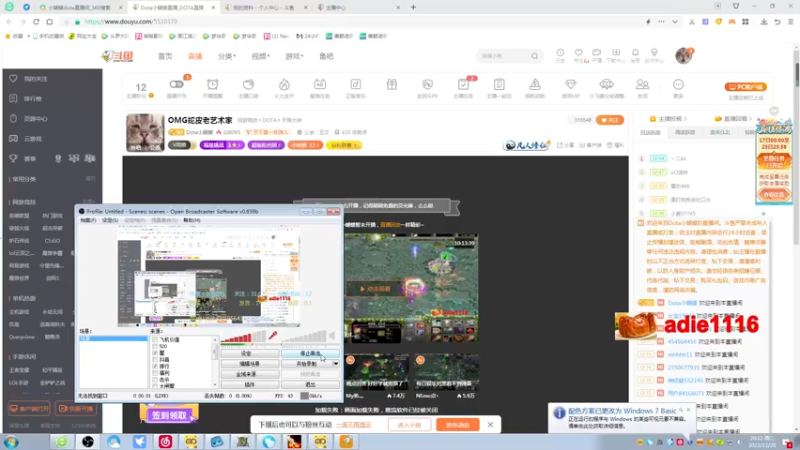Expand the purple star challenge badge
Image resolution: width=800 pixels, height=450 pixels.
pos(221,145)
